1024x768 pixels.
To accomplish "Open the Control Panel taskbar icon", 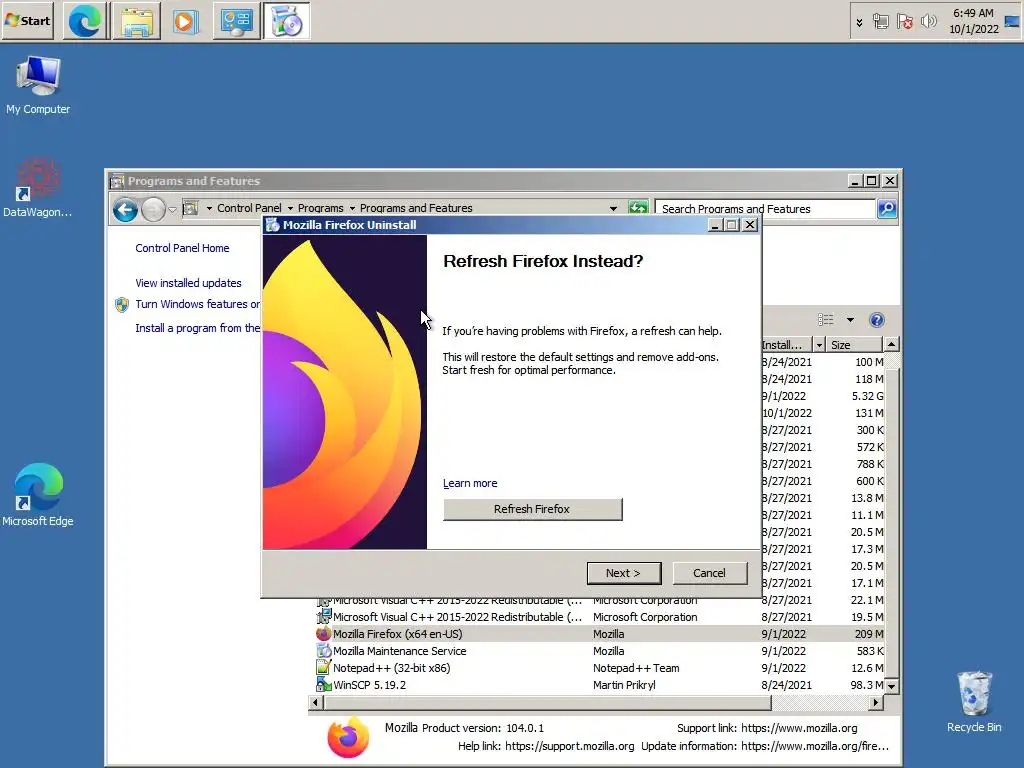I will click(x=236, y=22).
